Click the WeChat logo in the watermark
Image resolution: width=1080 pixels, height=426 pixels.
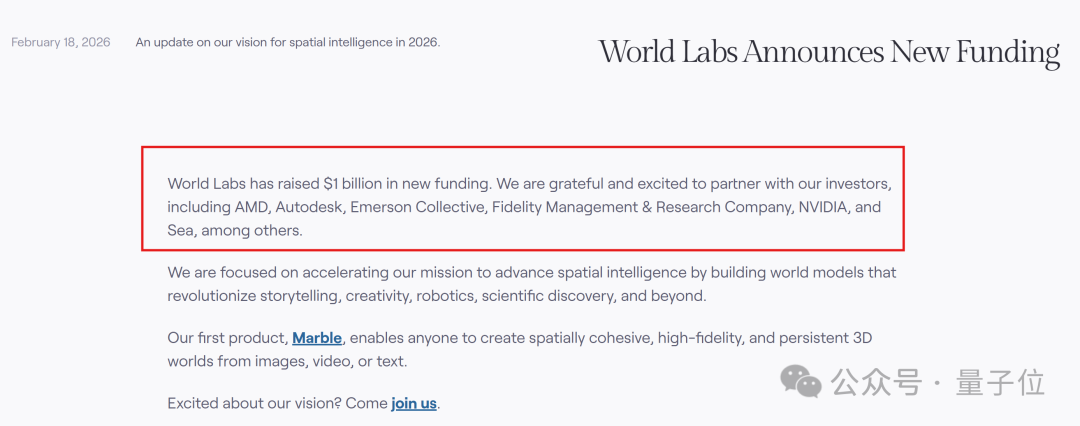point(800,383)
